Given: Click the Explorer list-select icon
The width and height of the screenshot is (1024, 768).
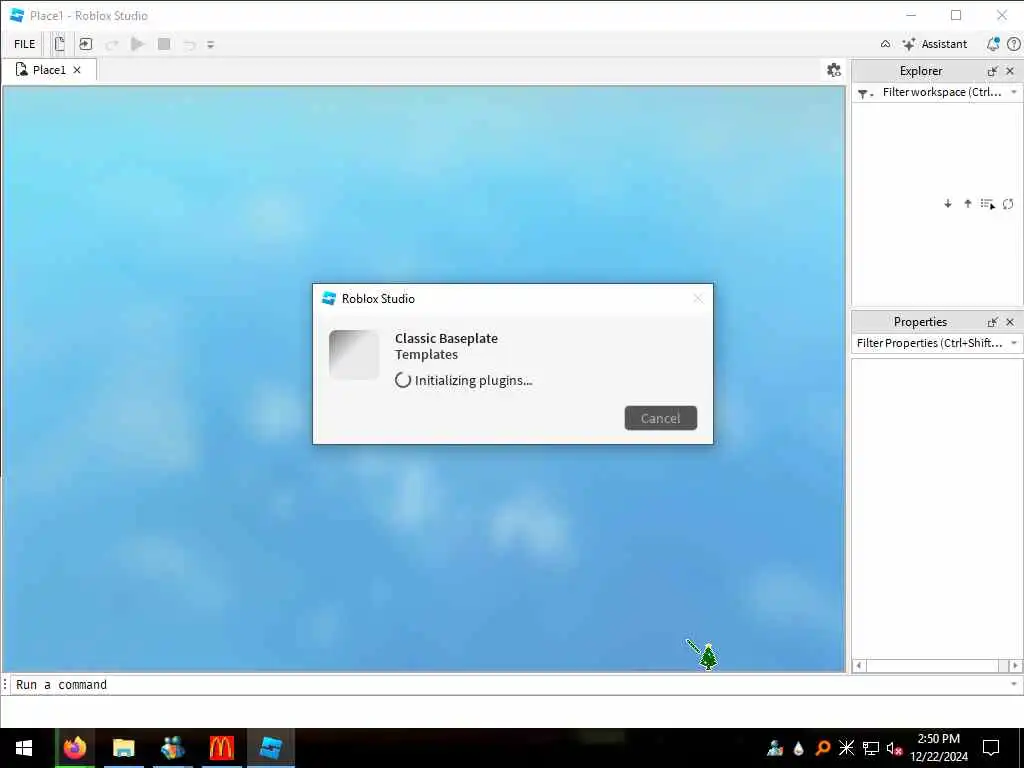Looking at the screenshot, I should pos(988,204).
